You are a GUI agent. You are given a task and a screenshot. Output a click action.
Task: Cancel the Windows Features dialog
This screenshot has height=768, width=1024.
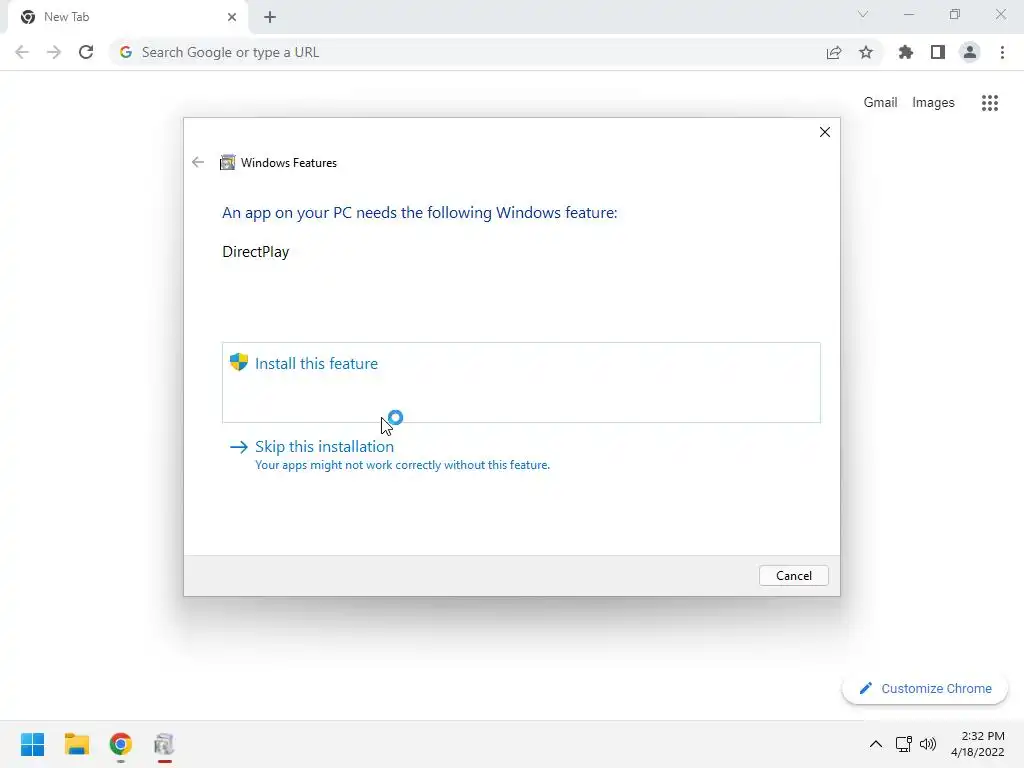click(793, 575)
